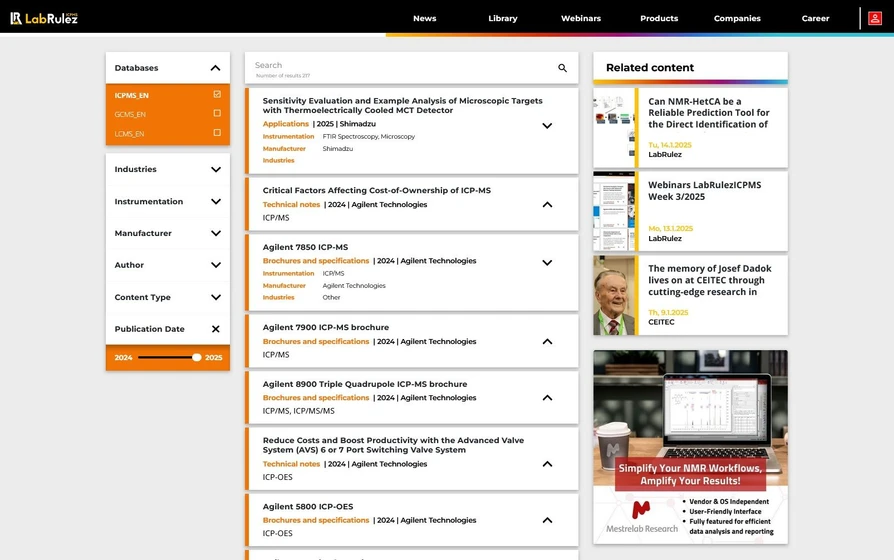Open the Companies menu
The height and width of the screenshot is (560, 894).
(x=737, y=18)
